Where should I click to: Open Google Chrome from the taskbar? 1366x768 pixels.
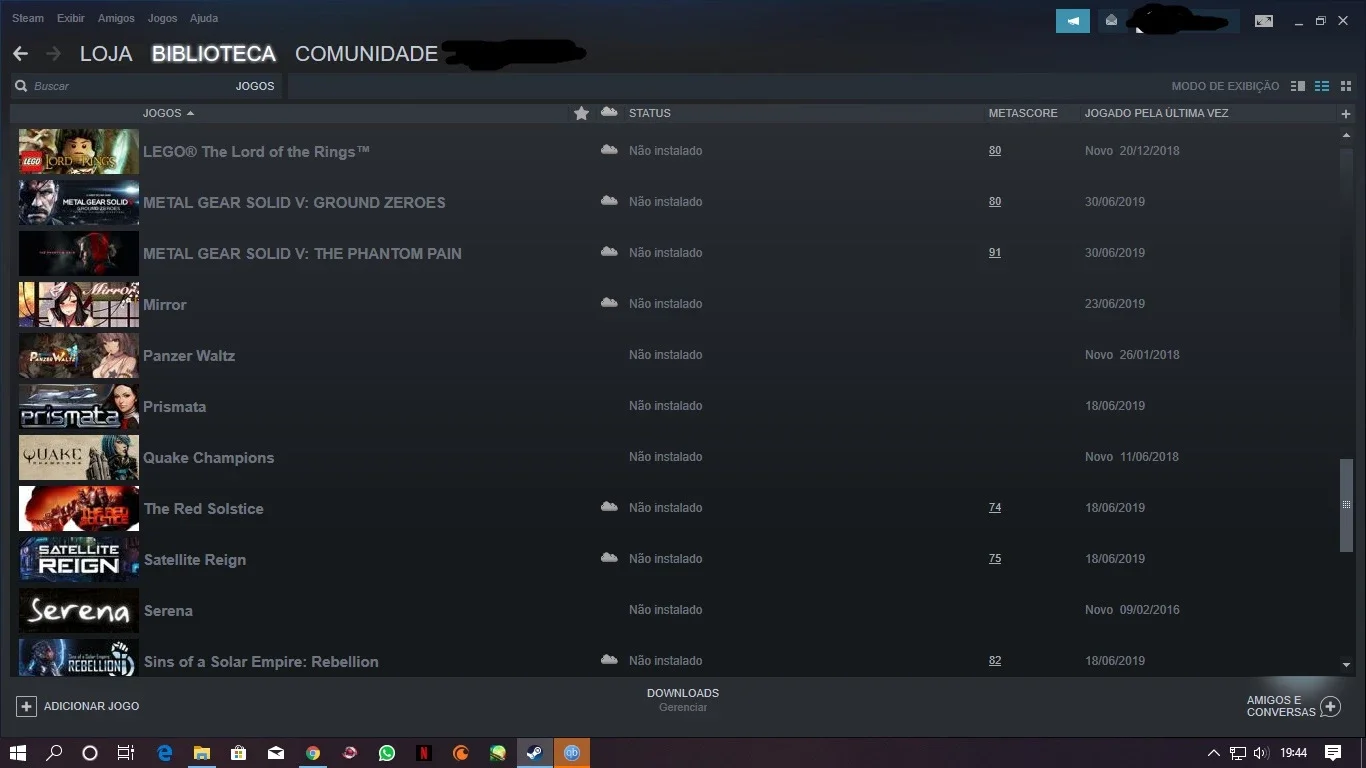pos(313,753)
